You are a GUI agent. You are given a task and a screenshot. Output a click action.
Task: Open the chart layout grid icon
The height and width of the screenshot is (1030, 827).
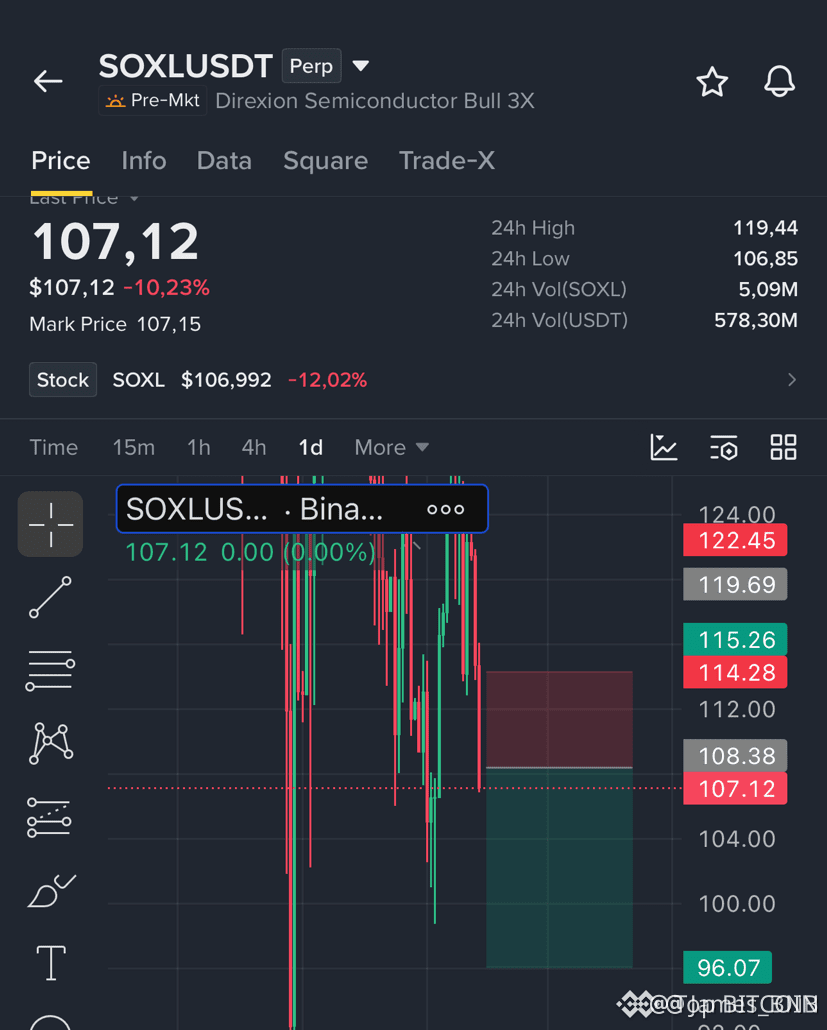coord(783,447)
